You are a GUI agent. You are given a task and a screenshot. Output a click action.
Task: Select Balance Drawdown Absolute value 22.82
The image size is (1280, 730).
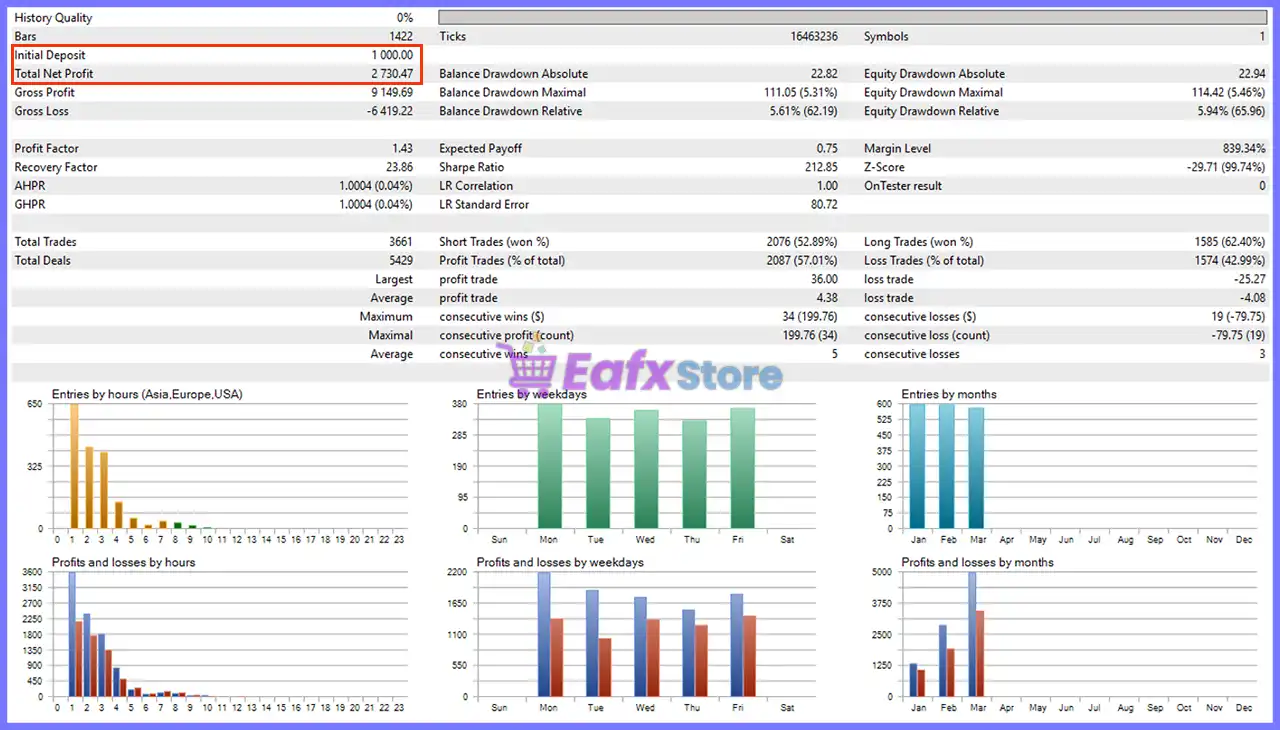click(824, 74)
